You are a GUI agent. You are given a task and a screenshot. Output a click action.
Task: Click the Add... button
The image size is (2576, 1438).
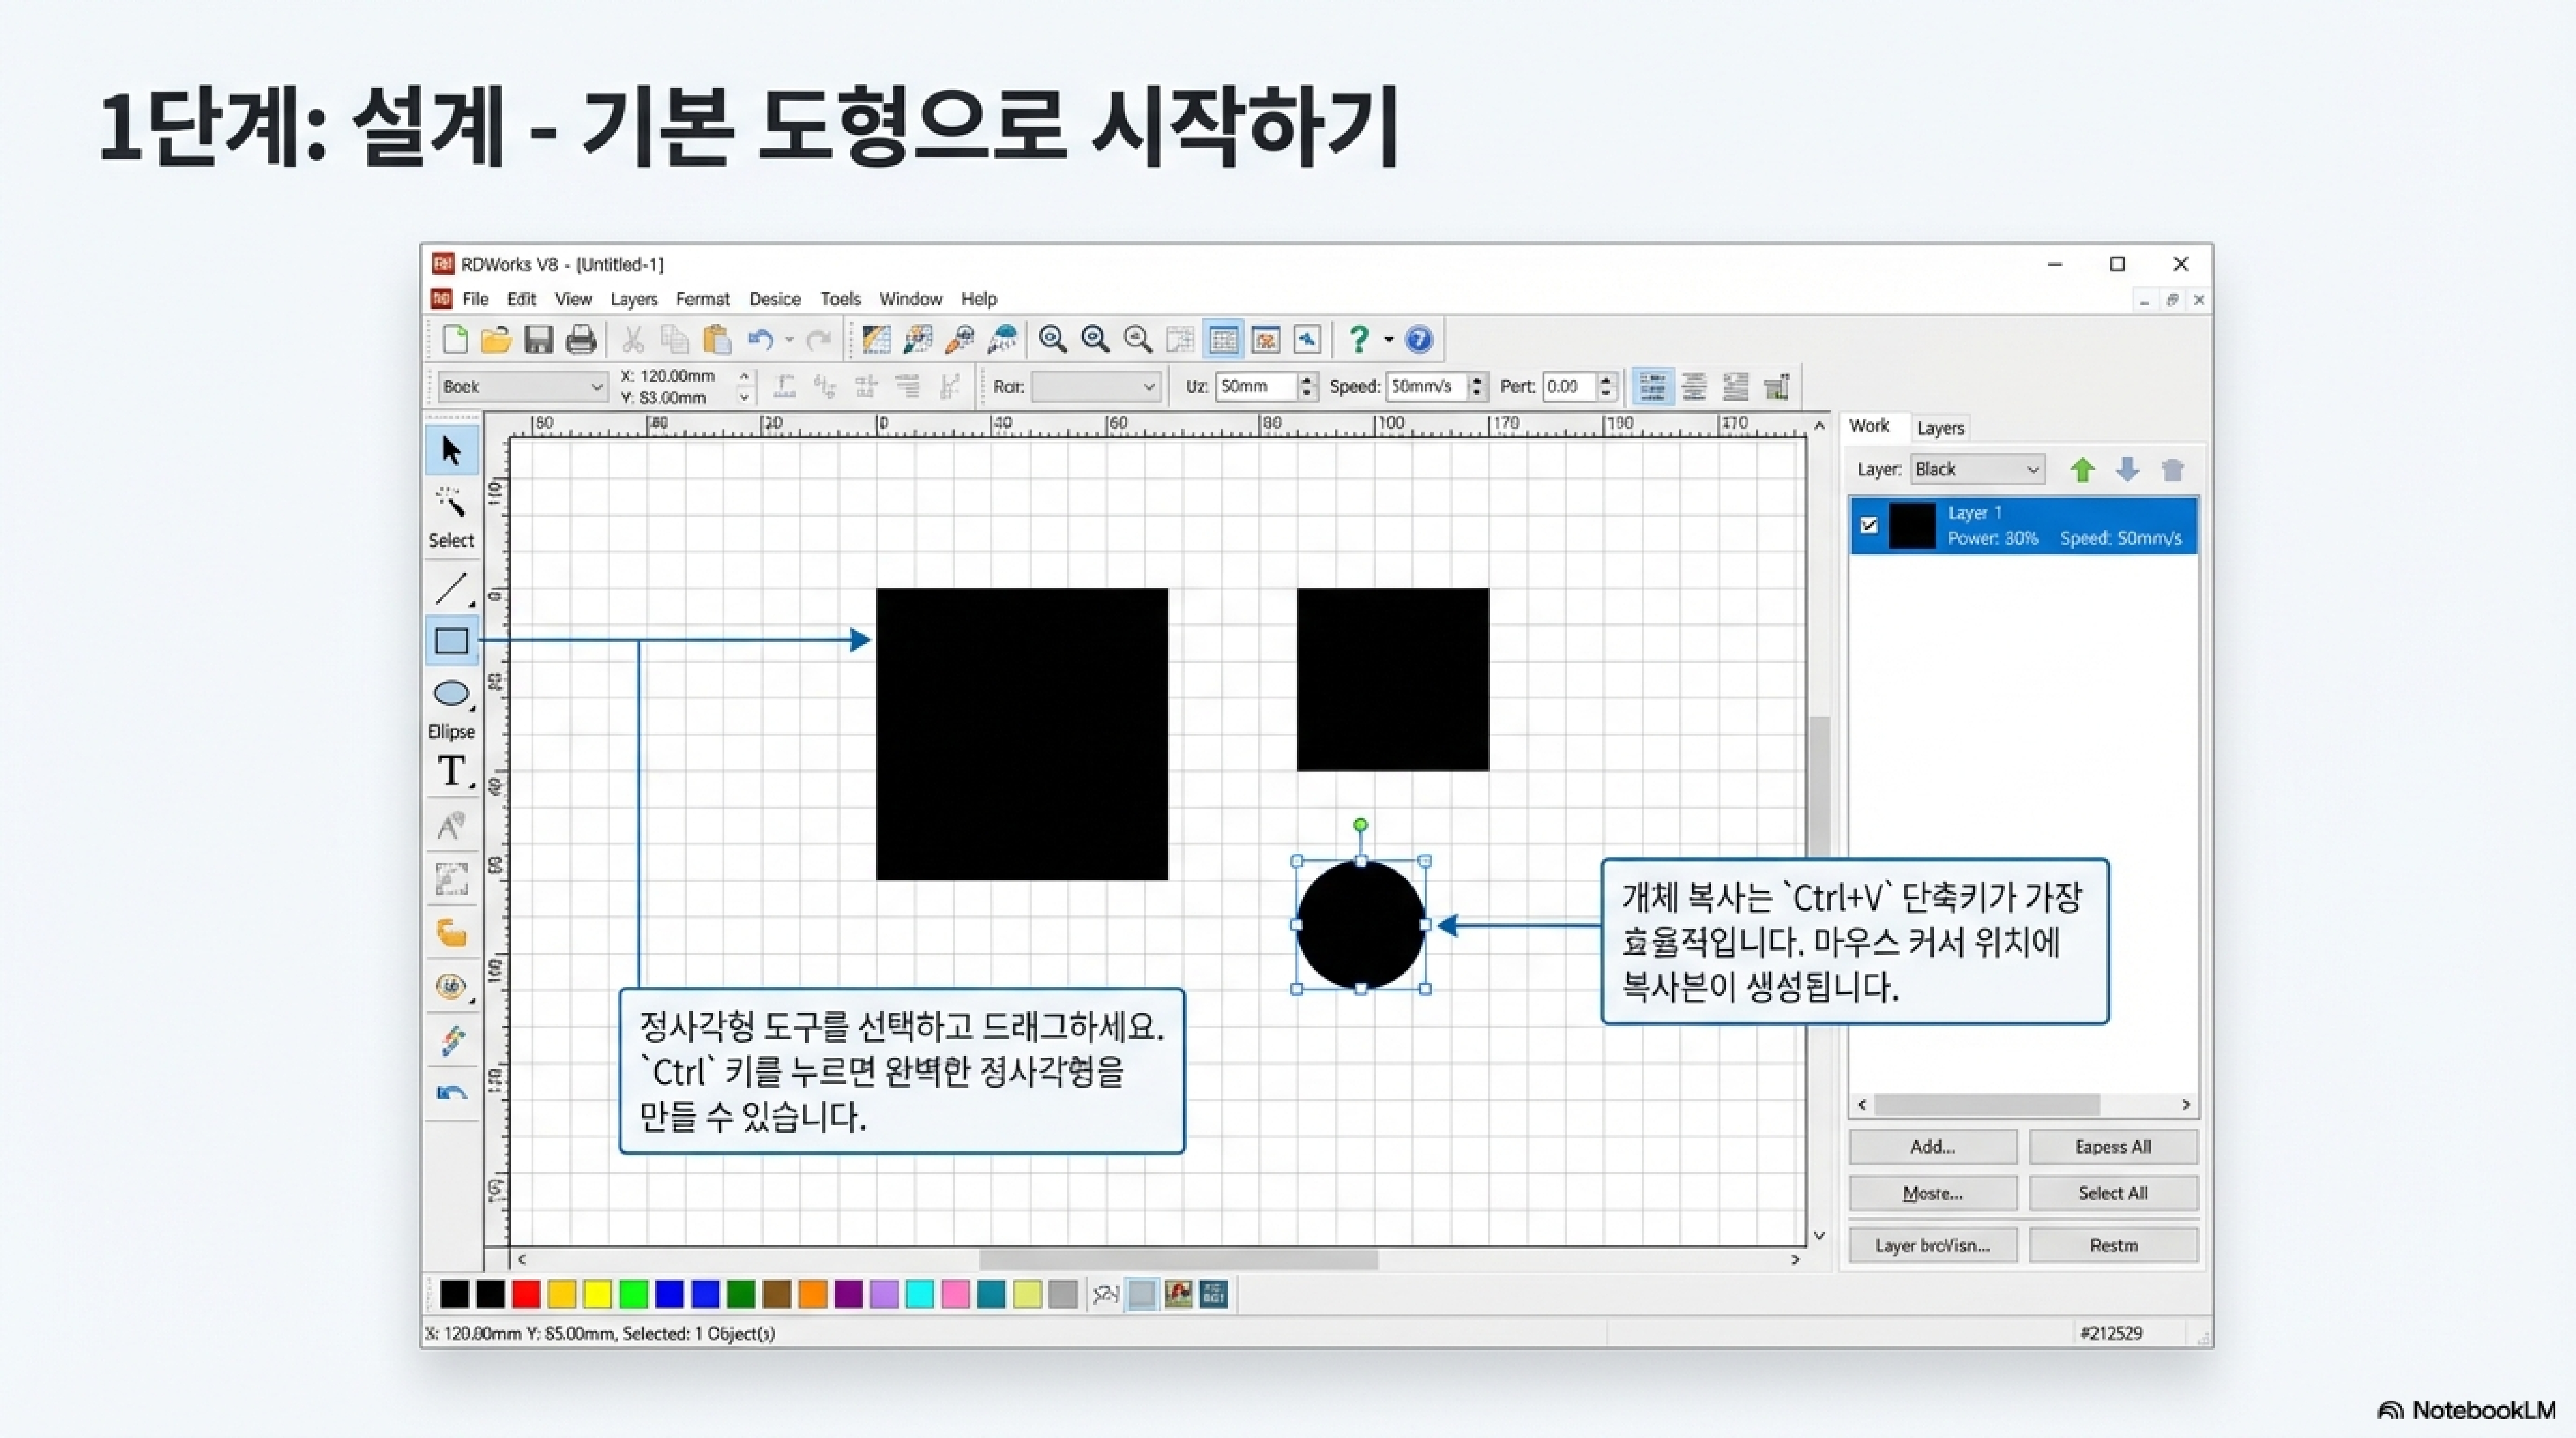tap(1932, 1147)
